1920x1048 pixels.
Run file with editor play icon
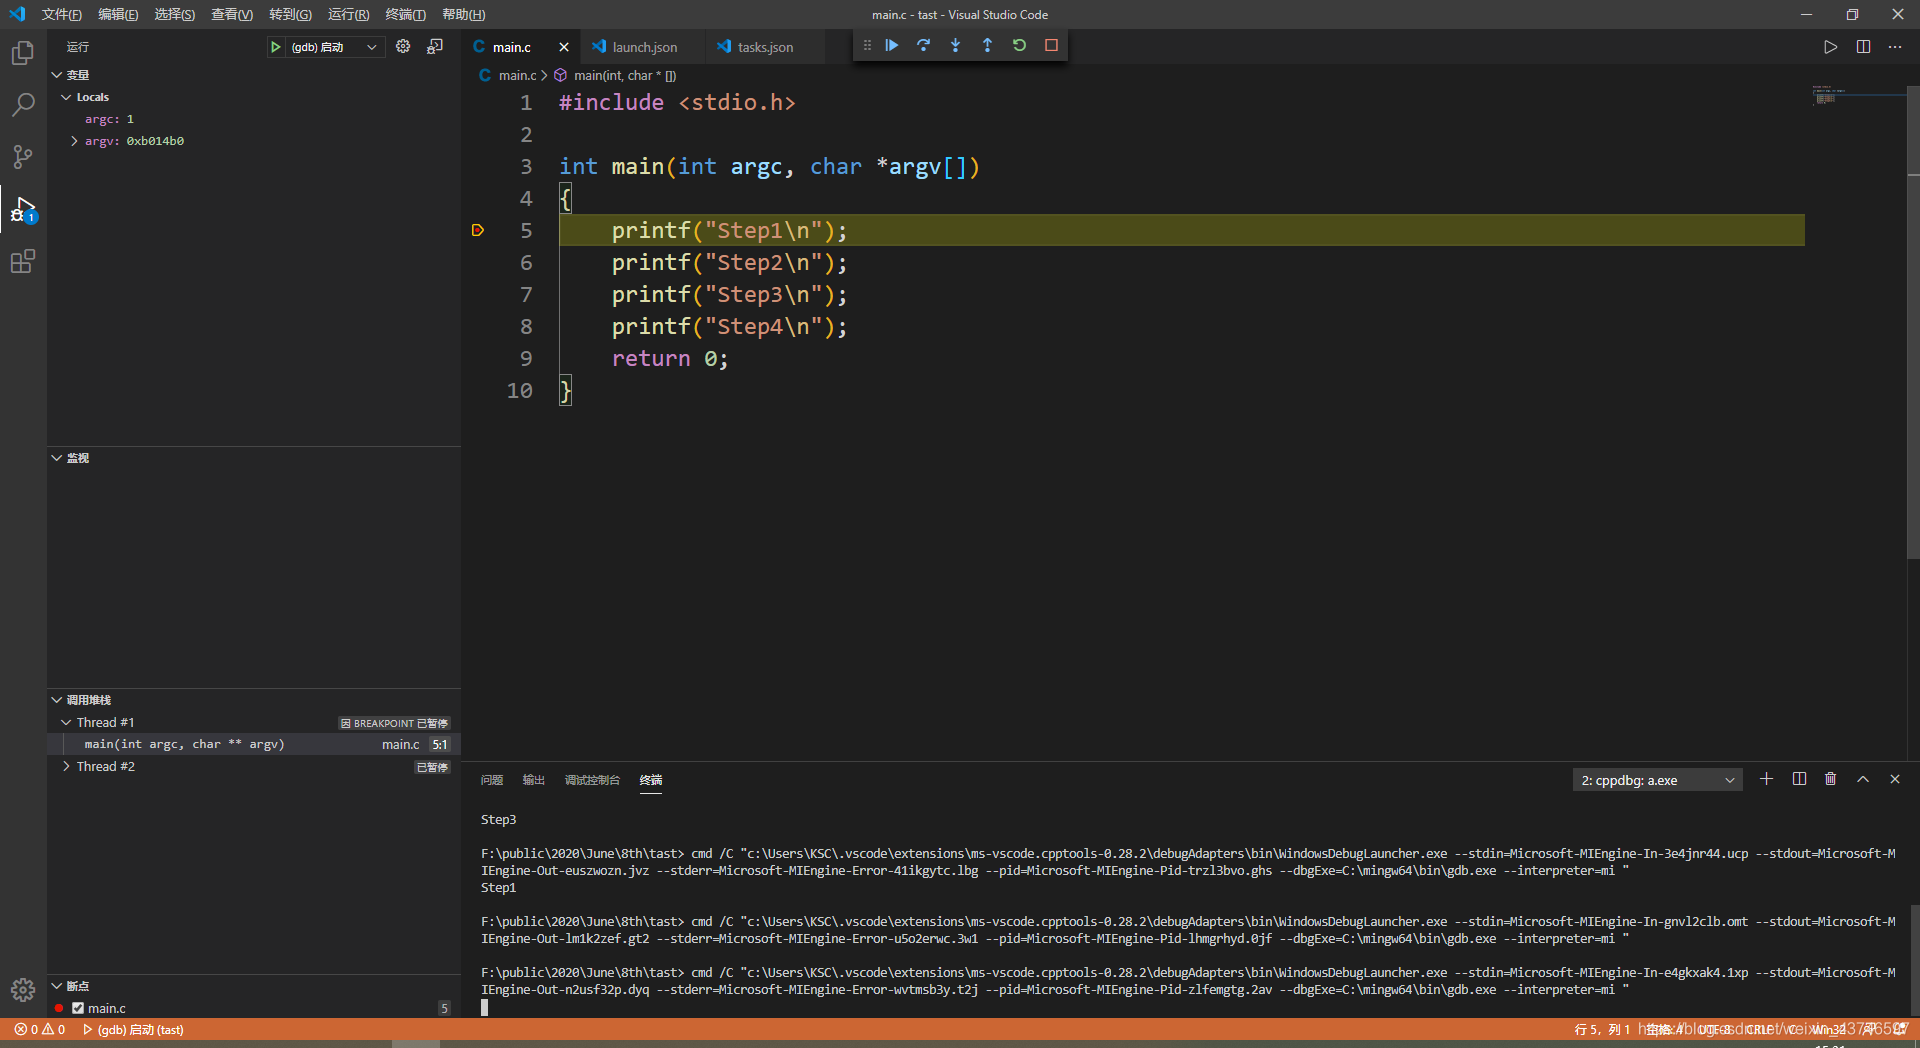tap(1830, 47)
